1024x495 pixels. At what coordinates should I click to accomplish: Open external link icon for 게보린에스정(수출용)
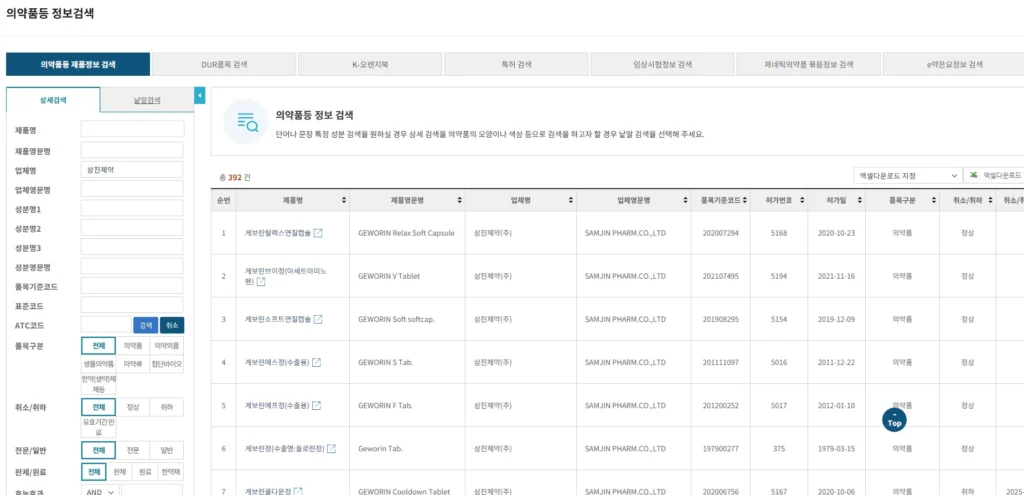click(x=316, y=362)
